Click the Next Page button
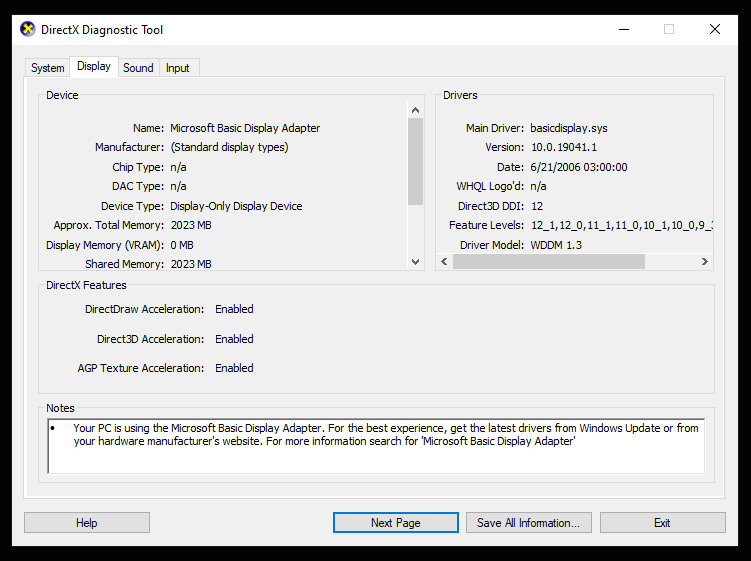This screenshot has height=561, width=751. pyautogui.click(x=396, y=523)
